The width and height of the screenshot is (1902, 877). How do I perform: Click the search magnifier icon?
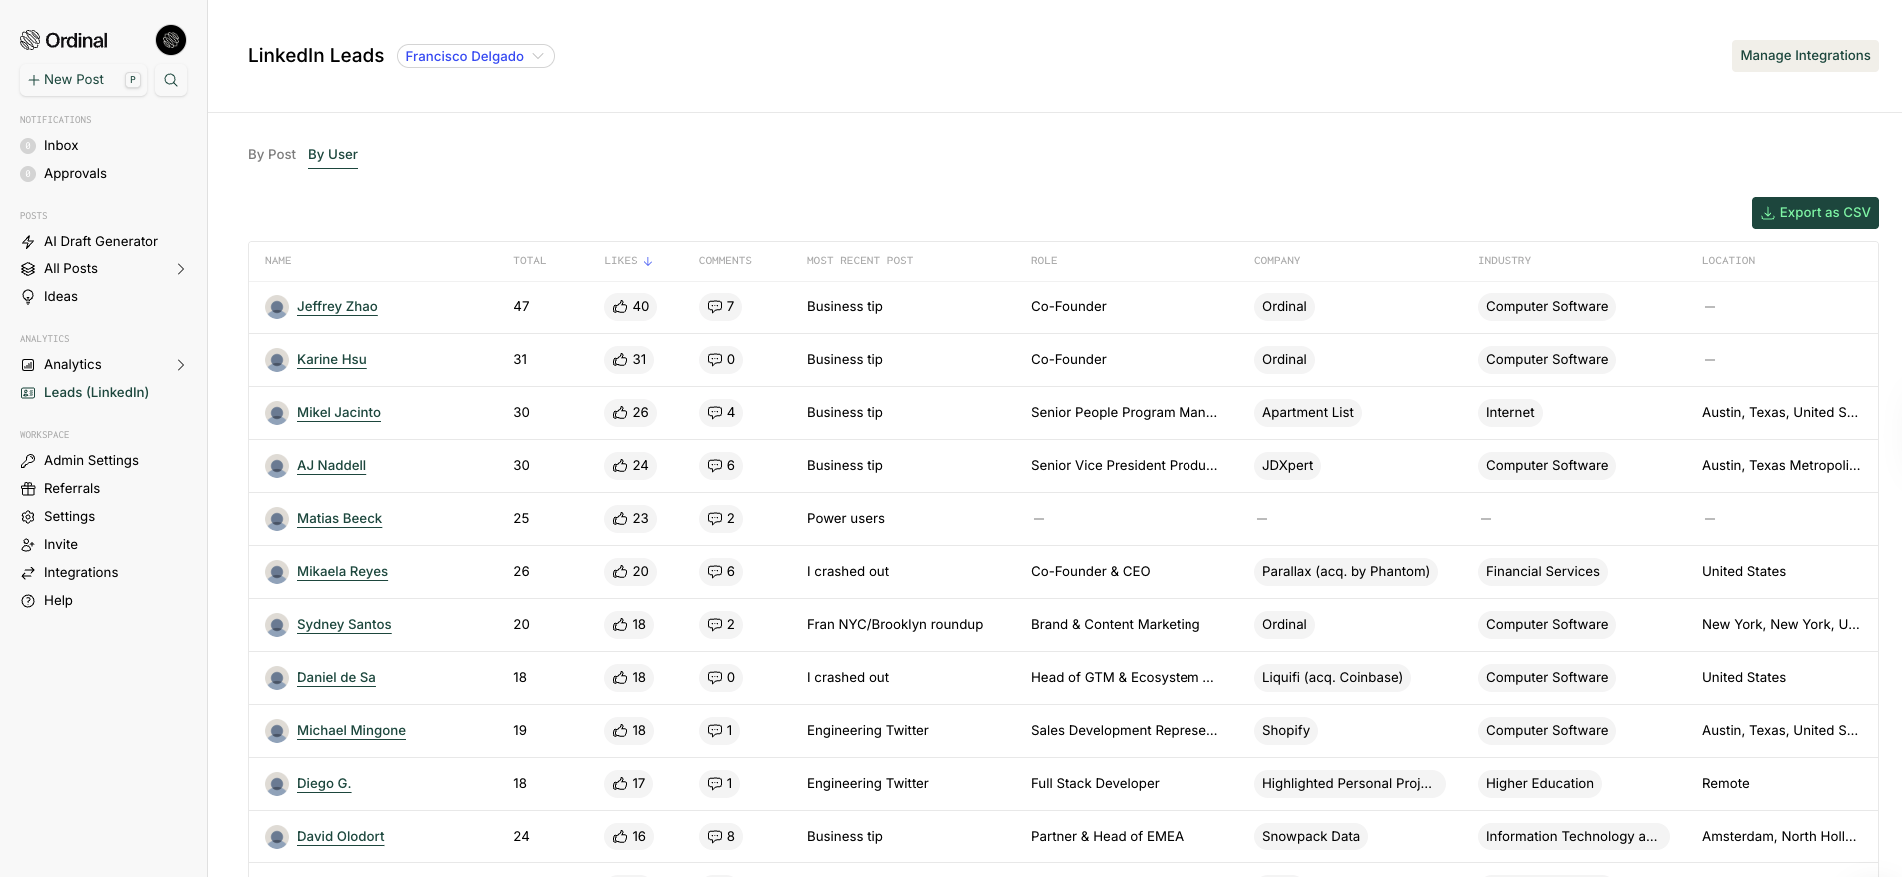[171, 80]
